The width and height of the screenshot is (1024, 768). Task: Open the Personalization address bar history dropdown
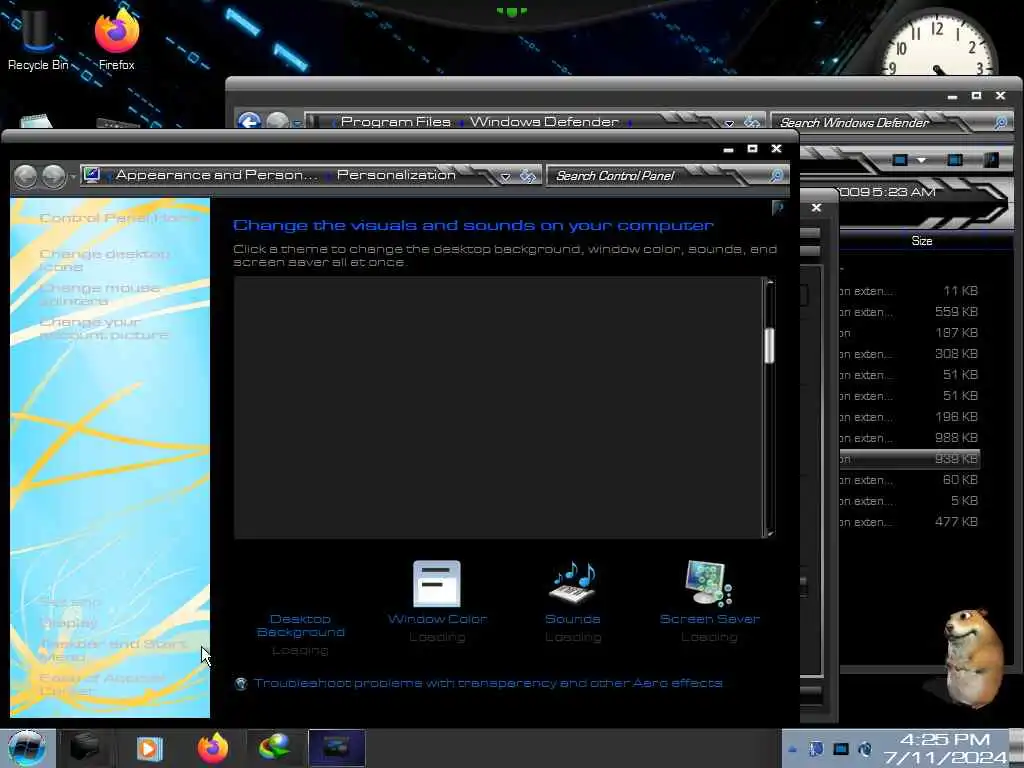505,176
